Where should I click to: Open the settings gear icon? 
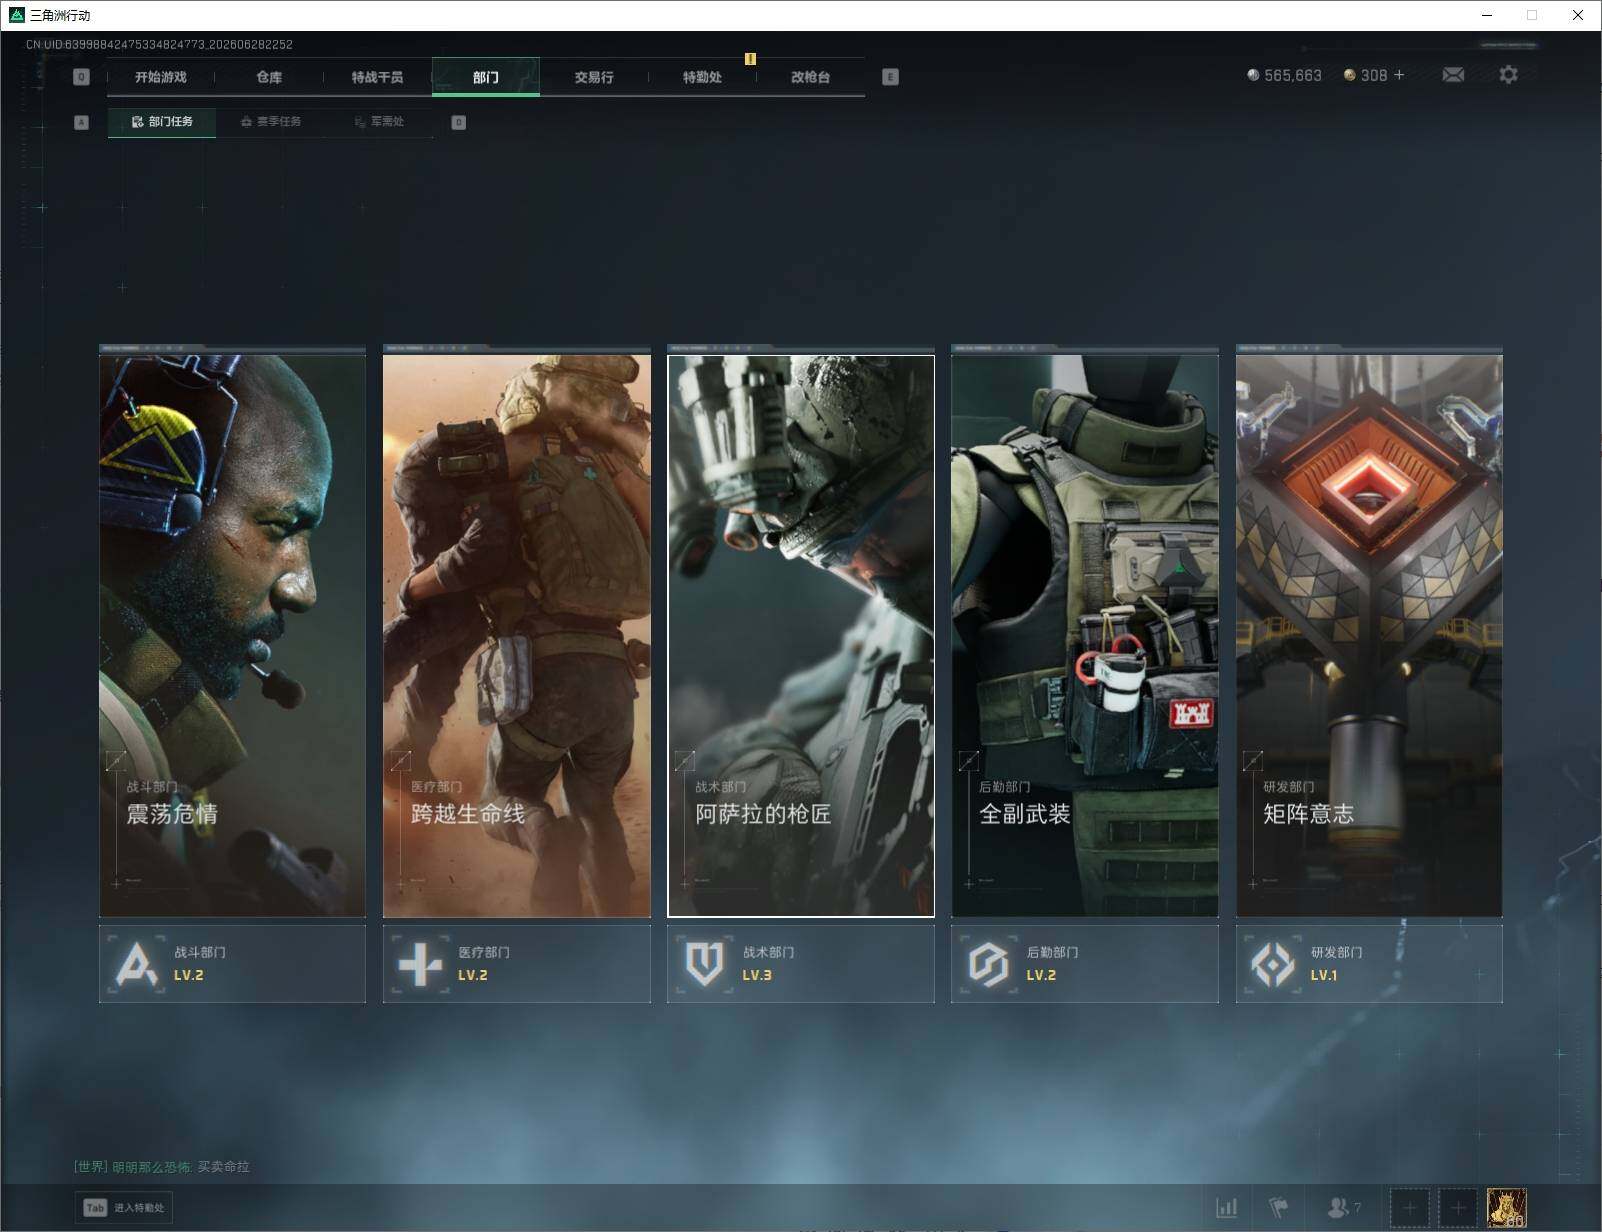coord(1508,75)
